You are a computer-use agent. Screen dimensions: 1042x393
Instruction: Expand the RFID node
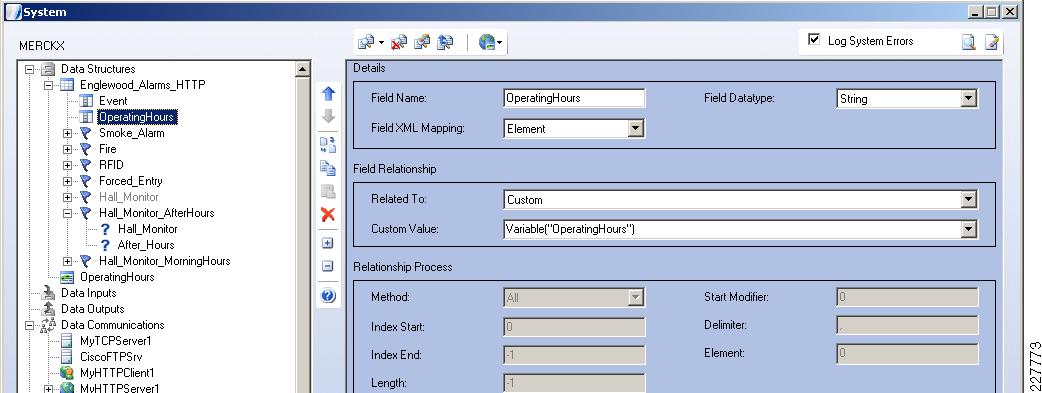pyautogui.click(x=67, y=165)
